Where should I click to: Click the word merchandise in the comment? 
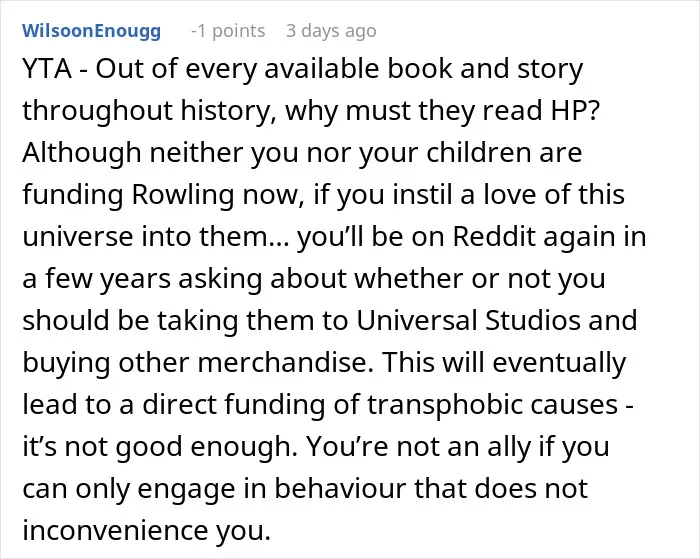click(285, 362)
